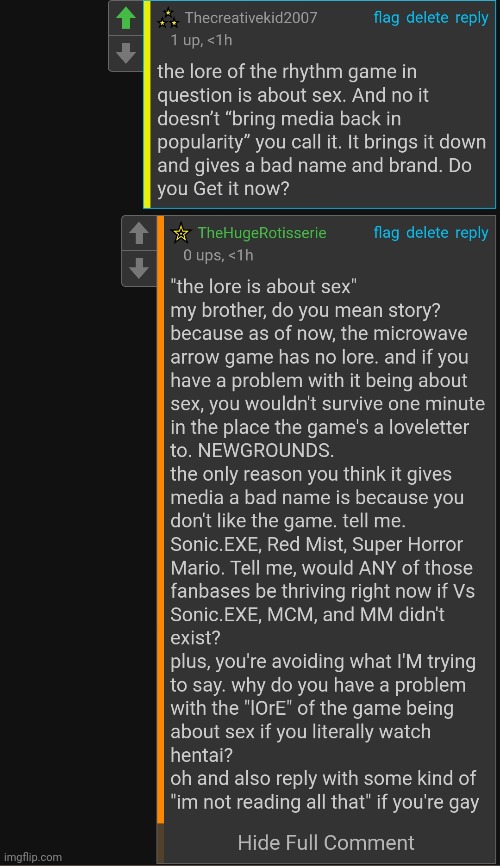
Task: Downvote Thecreativekid2007's comment
Action: tap(126, 54)
